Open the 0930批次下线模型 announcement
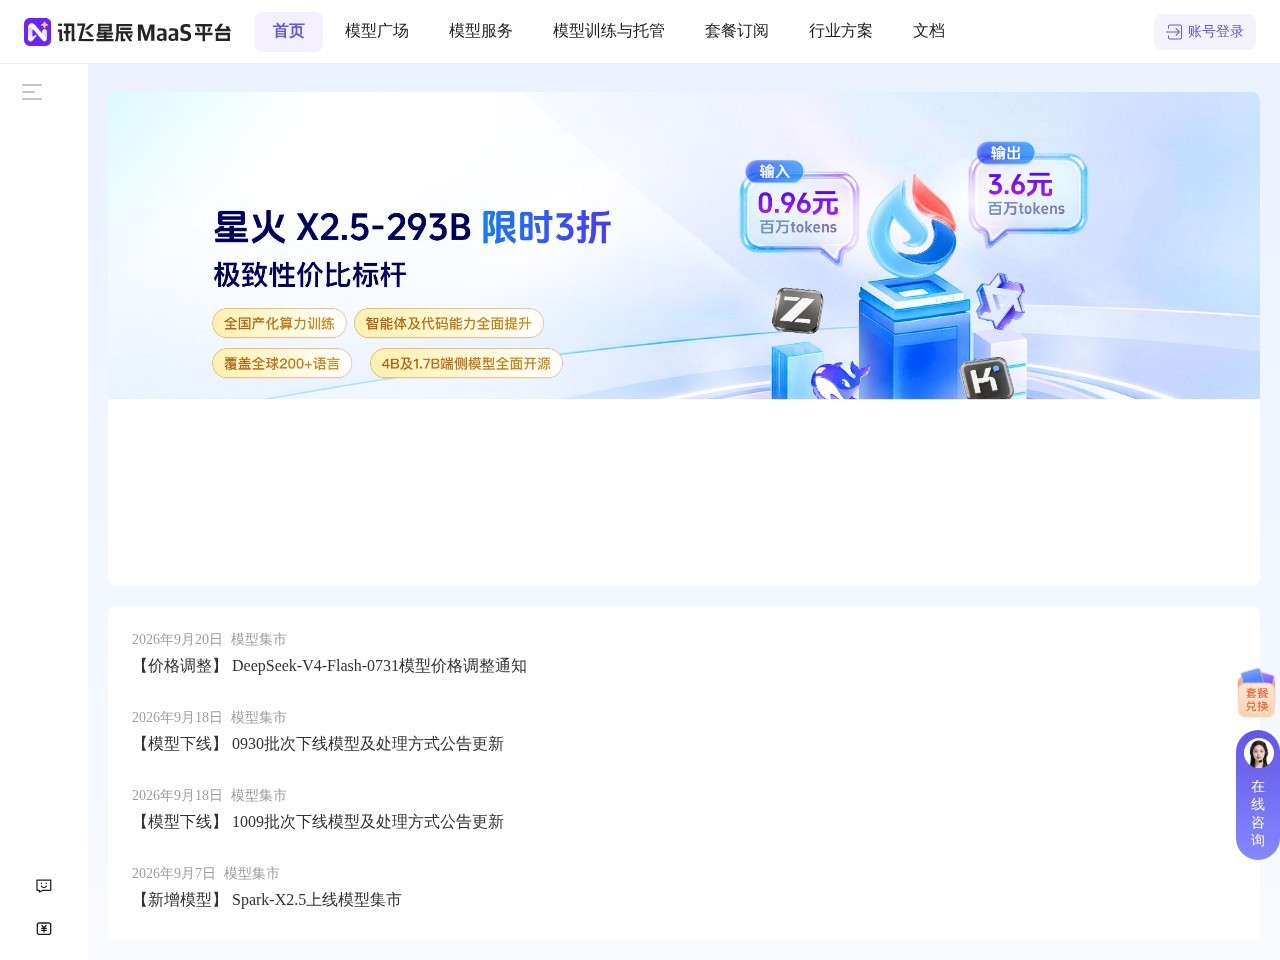The height and width of the screenshot is (960, 1280). point(318,744)
